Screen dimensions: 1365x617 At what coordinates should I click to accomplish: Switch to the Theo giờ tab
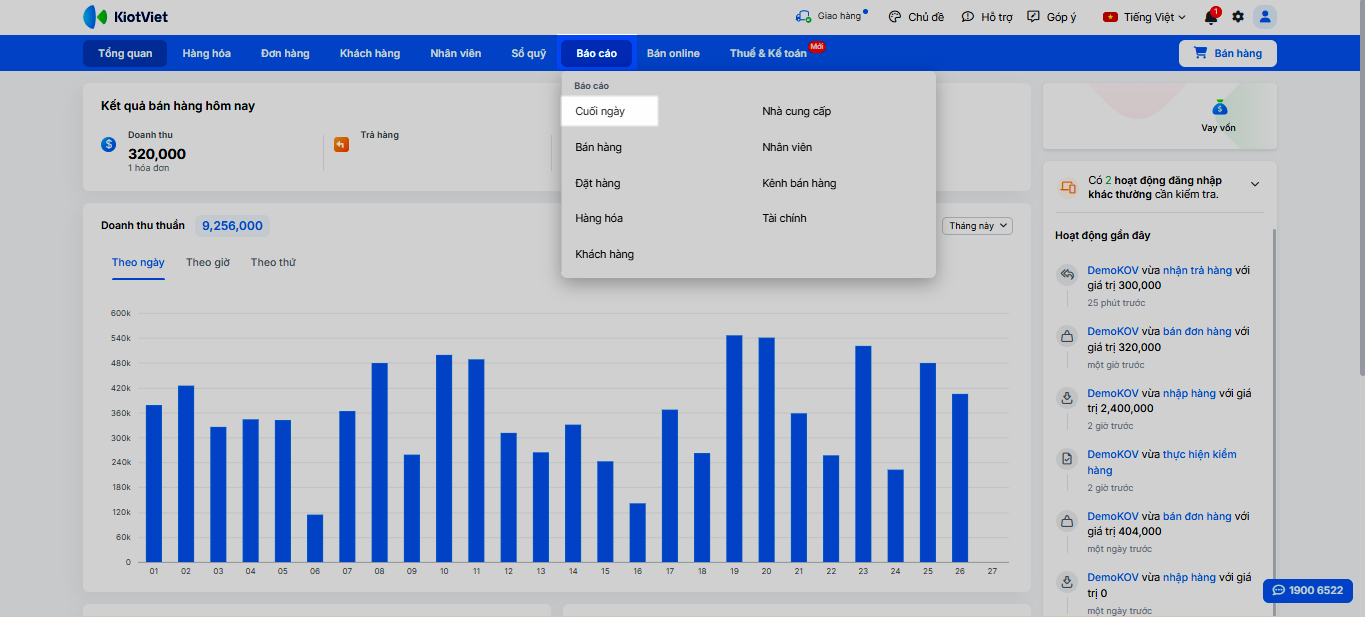tap(208, 262)
